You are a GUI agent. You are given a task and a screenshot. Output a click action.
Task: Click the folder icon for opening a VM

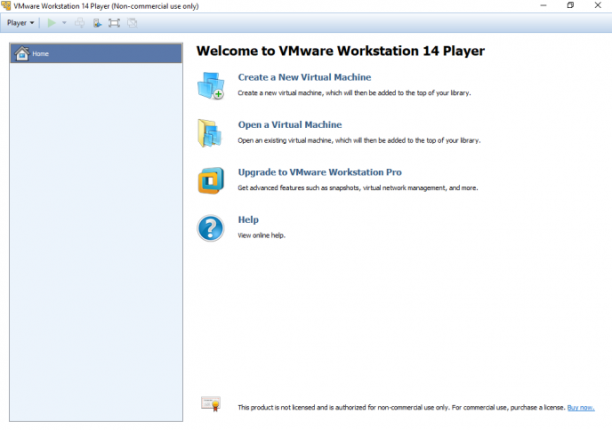210,133
